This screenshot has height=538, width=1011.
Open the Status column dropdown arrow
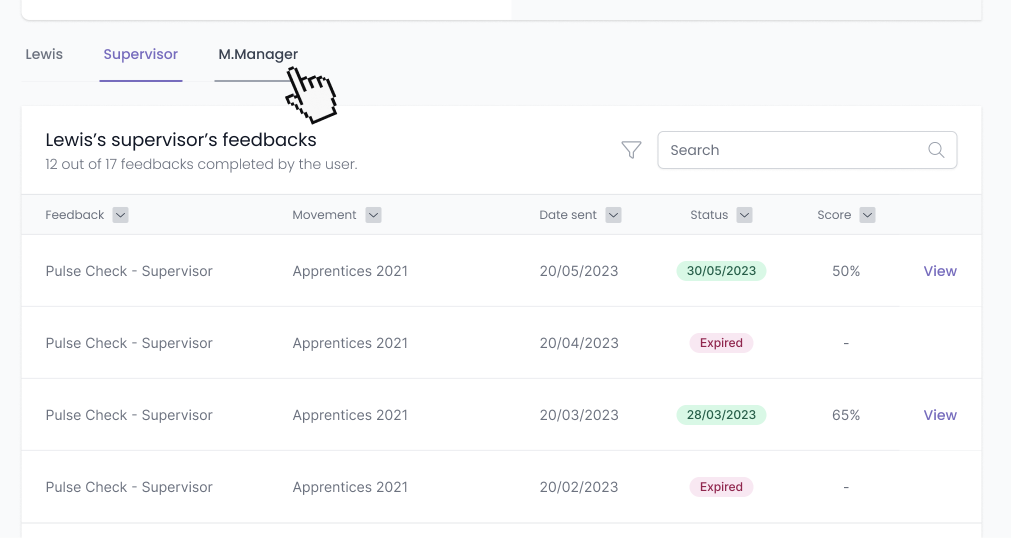745,215
